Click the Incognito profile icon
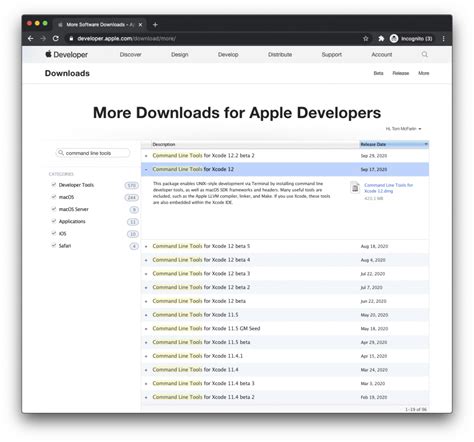The image size is (474, 442). (x=394, y=39)
